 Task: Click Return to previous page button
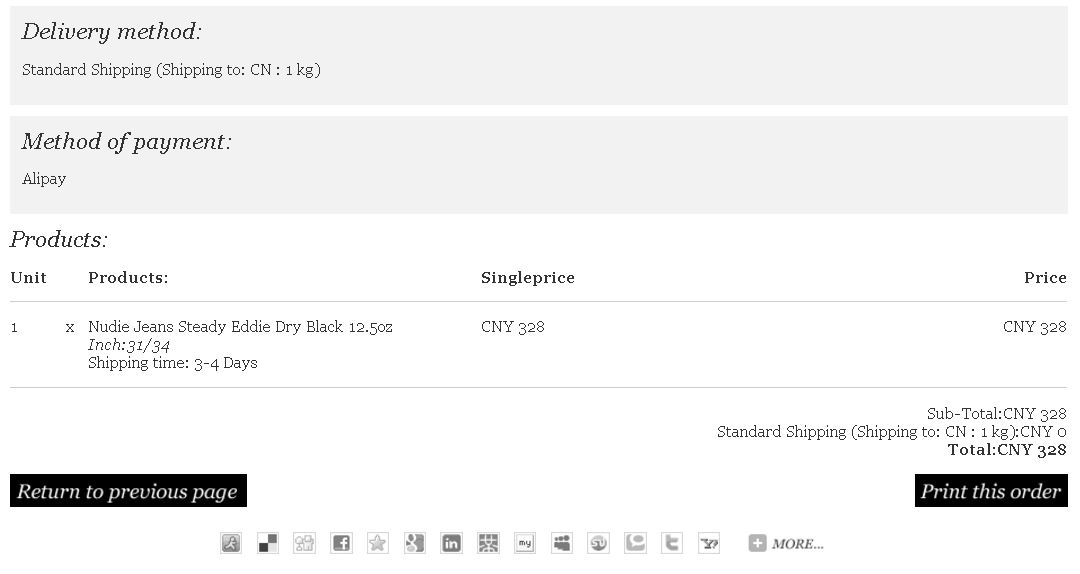click(128, 491)
